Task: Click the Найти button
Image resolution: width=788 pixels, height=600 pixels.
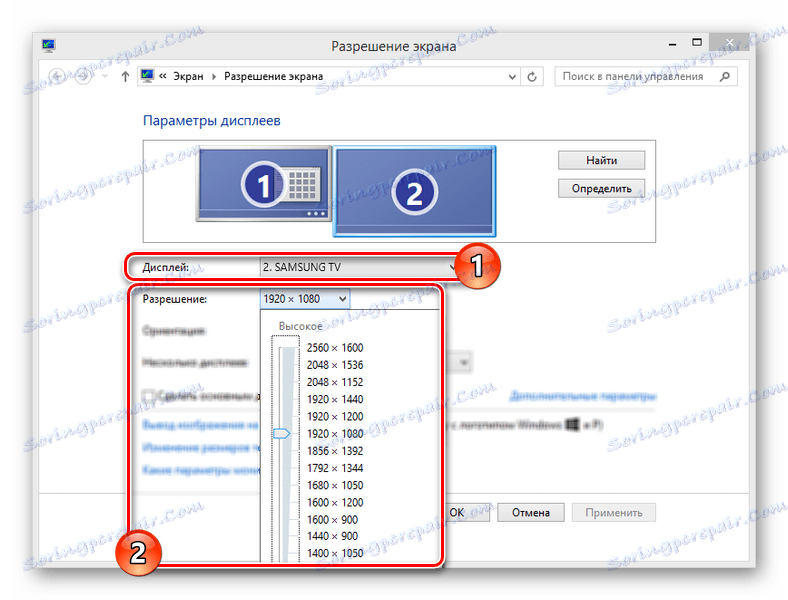Action: pos(601,160)
